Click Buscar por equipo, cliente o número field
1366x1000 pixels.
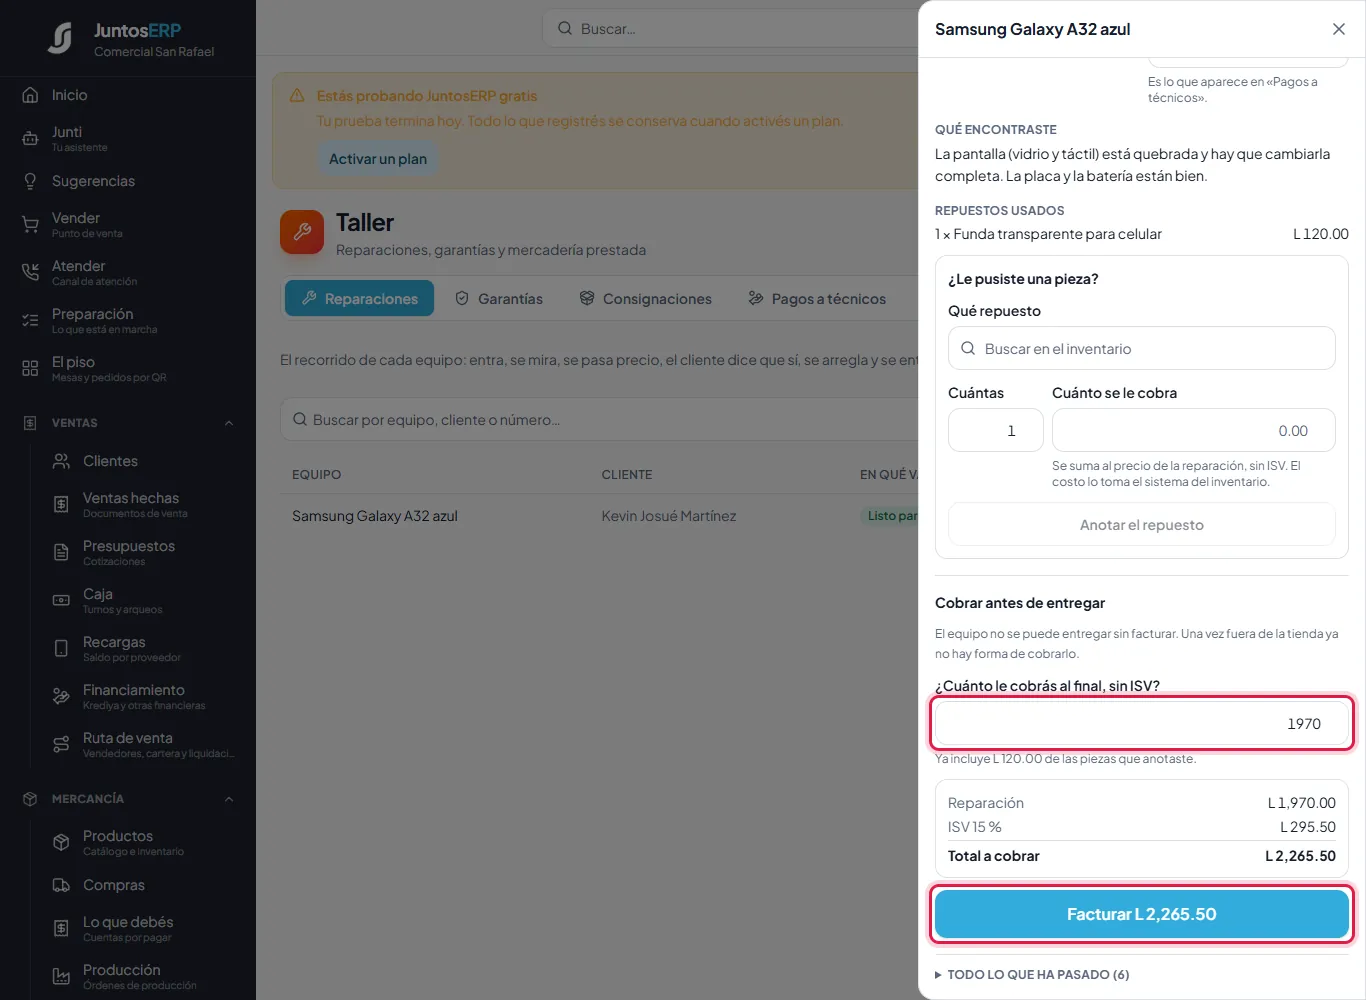tap(600, 419)
